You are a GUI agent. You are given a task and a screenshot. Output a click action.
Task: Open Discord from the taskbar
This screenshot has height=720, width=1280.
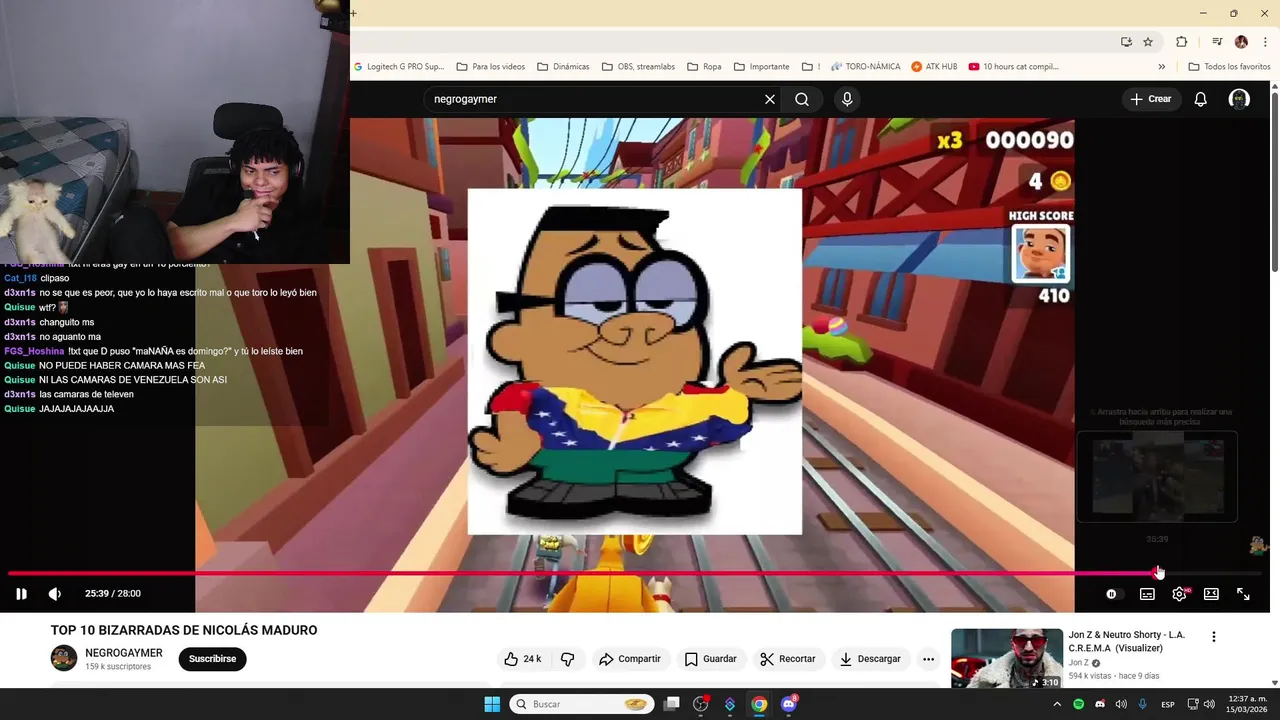point(789,704)
